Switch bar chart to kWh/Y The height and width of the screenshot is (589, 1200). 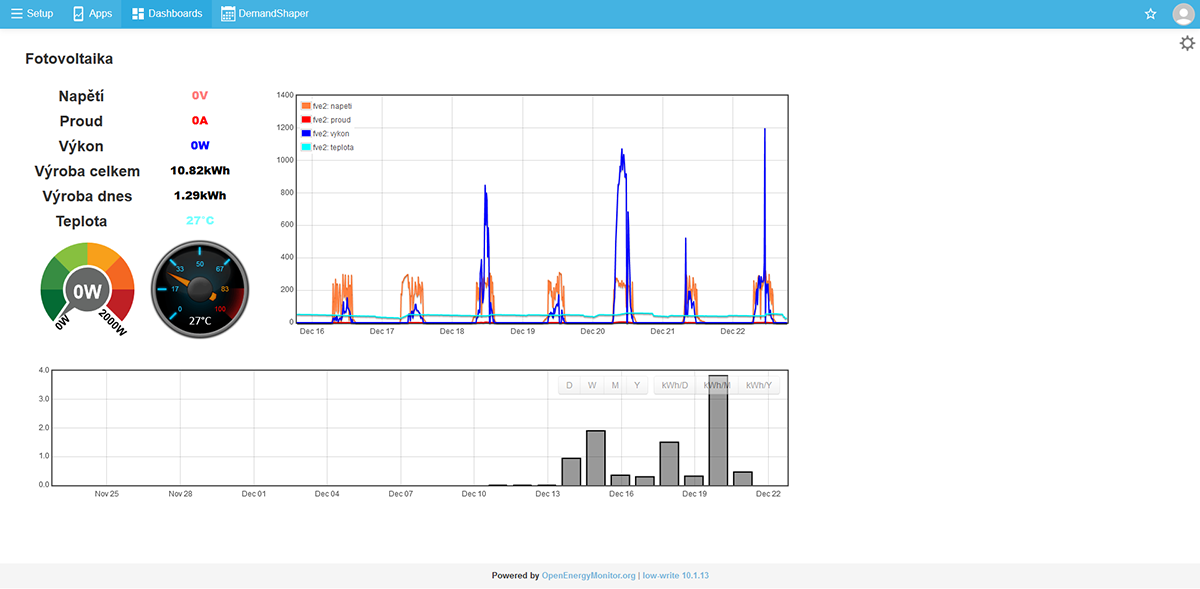pyautogui.click(x=759, y=385)
